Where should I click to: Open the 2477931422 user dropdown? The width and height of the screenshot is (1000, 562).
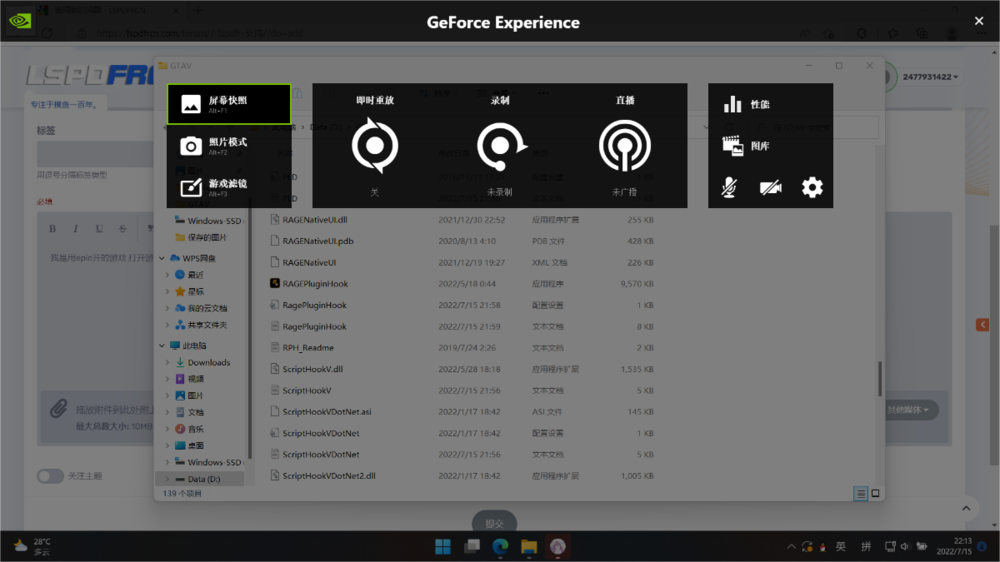(930, 77)
